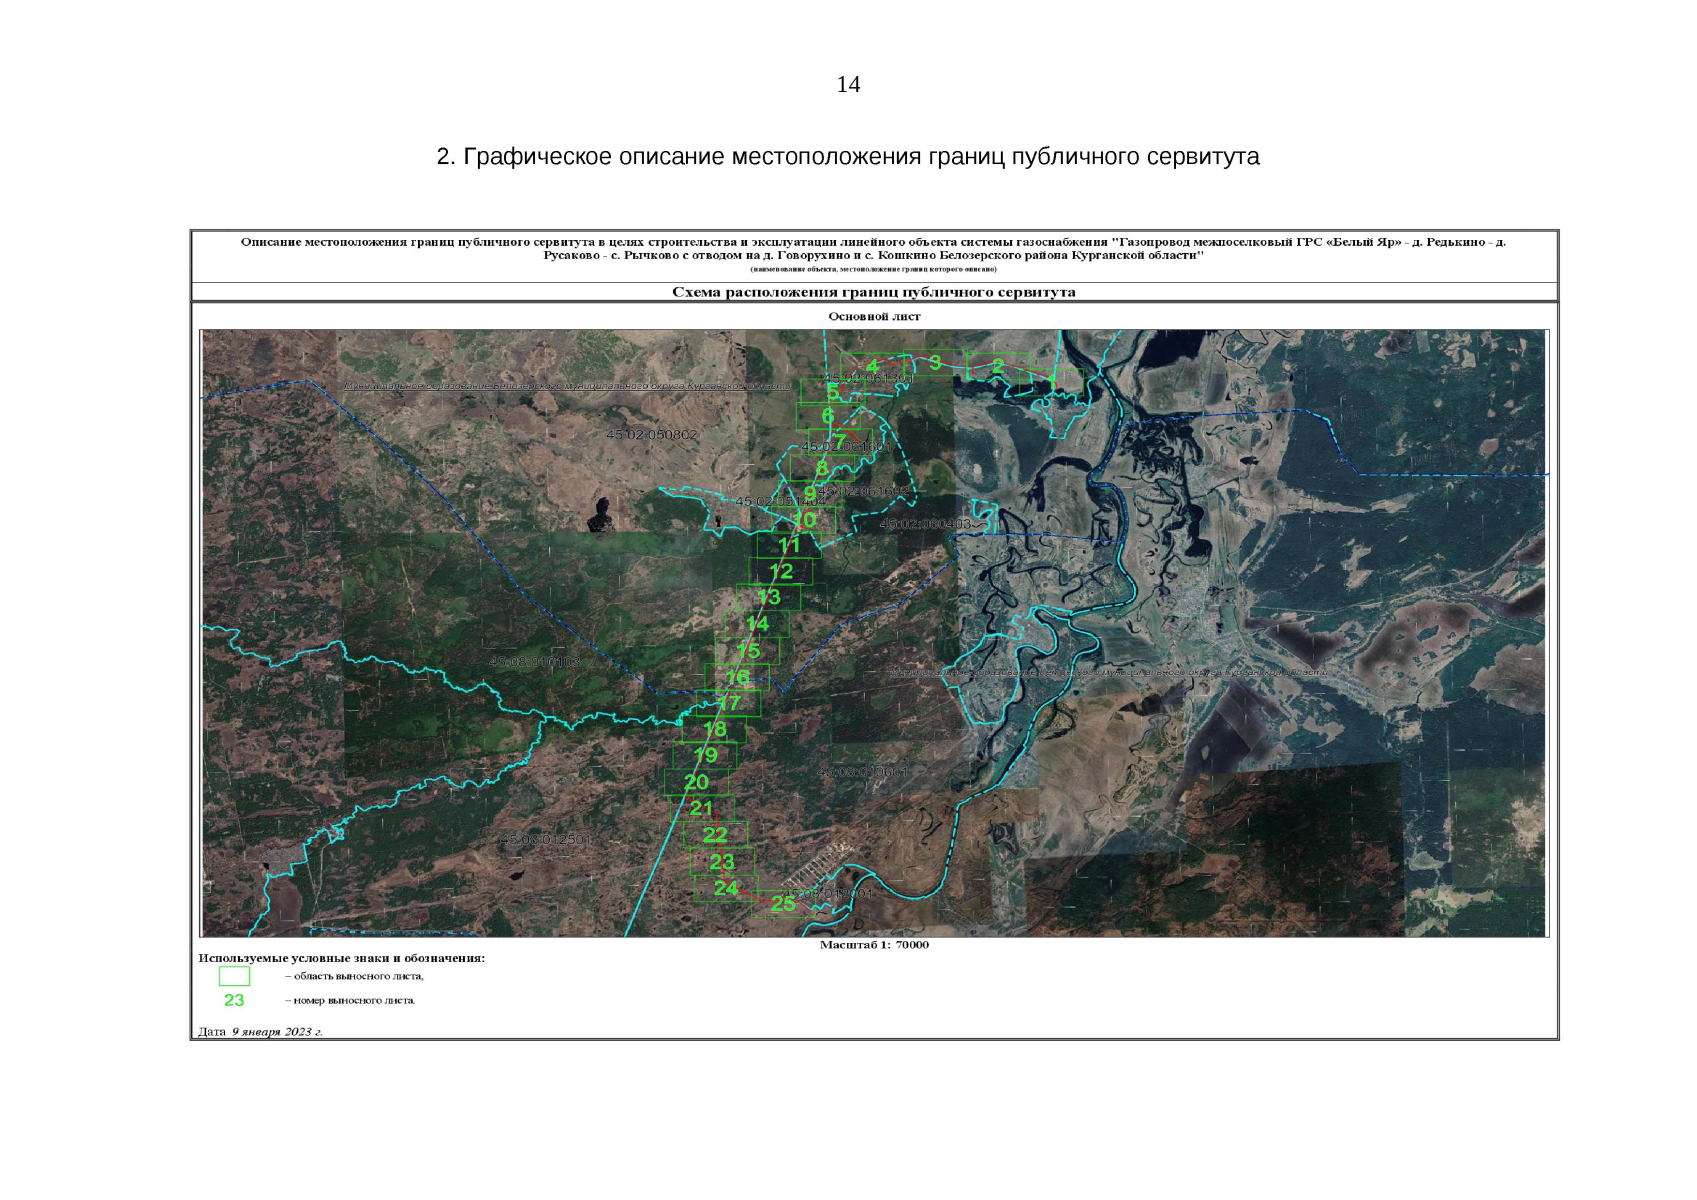
Task: Select sheet marker 19 on the map
Action: click(705, 755)
